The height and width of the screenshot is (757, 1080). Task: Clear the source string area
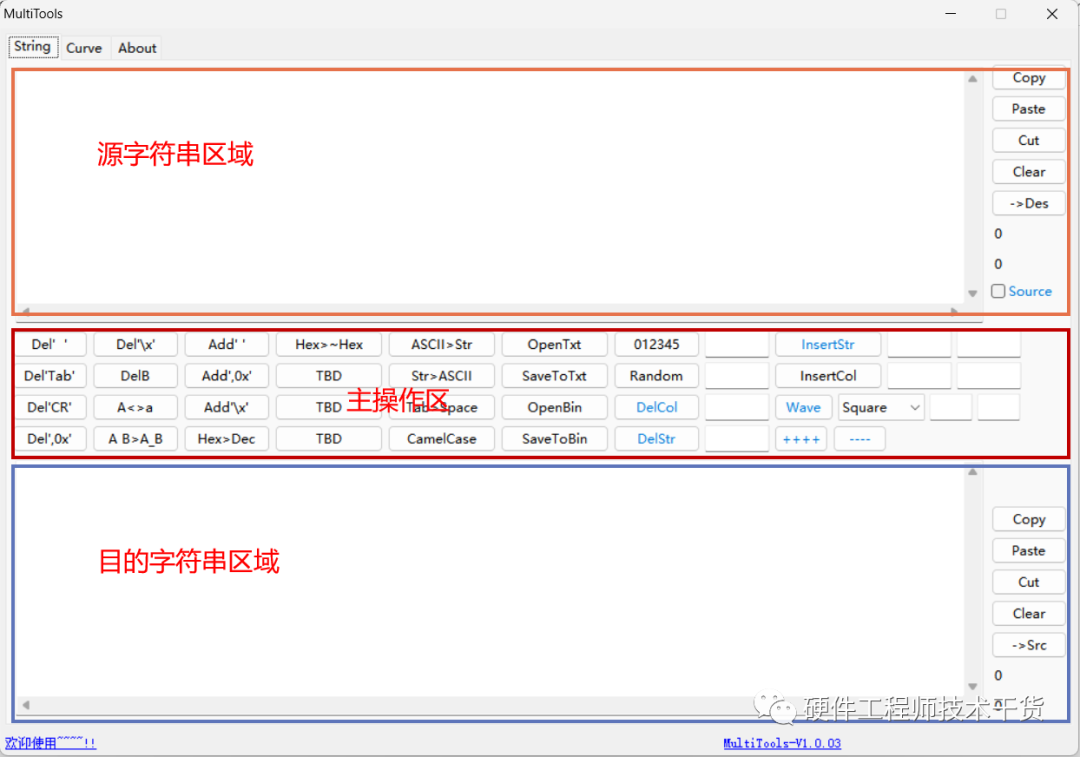click(x=1028, y=172)
